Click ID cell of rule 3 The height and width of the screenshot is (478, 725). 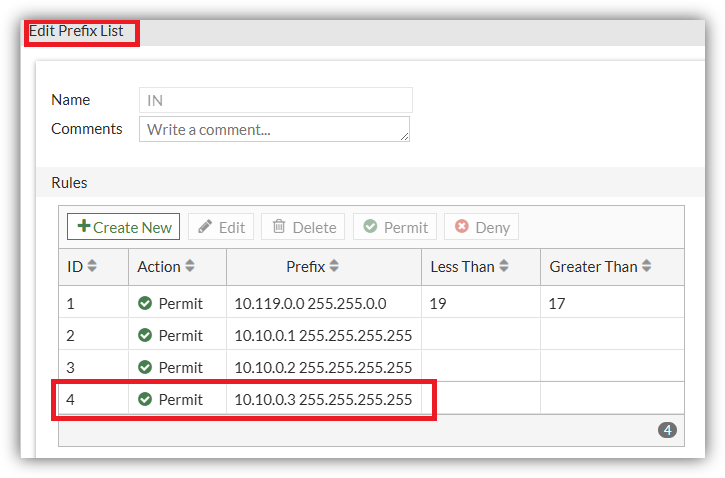94,367
